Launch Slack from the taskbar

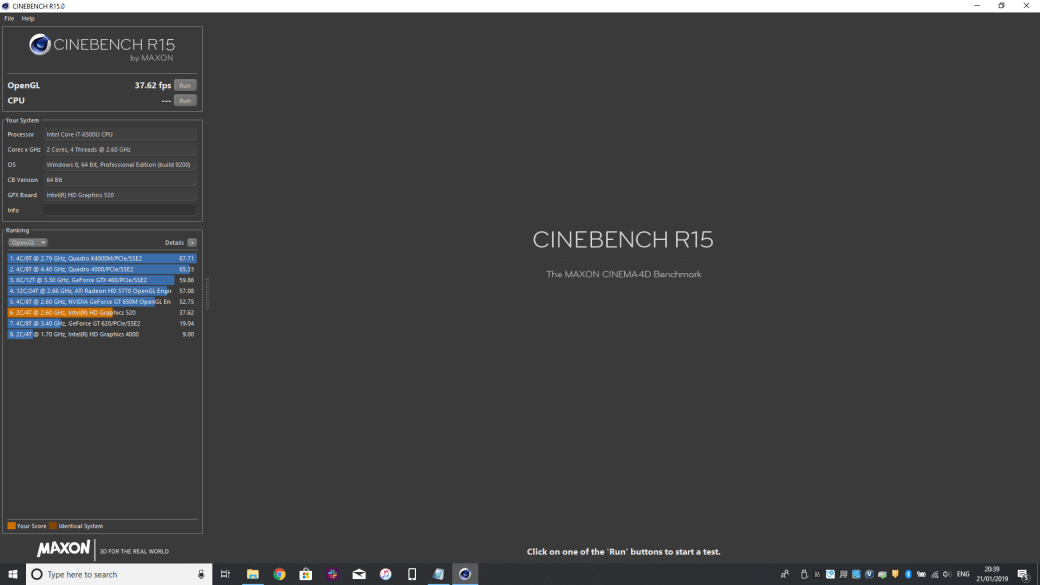331,574
